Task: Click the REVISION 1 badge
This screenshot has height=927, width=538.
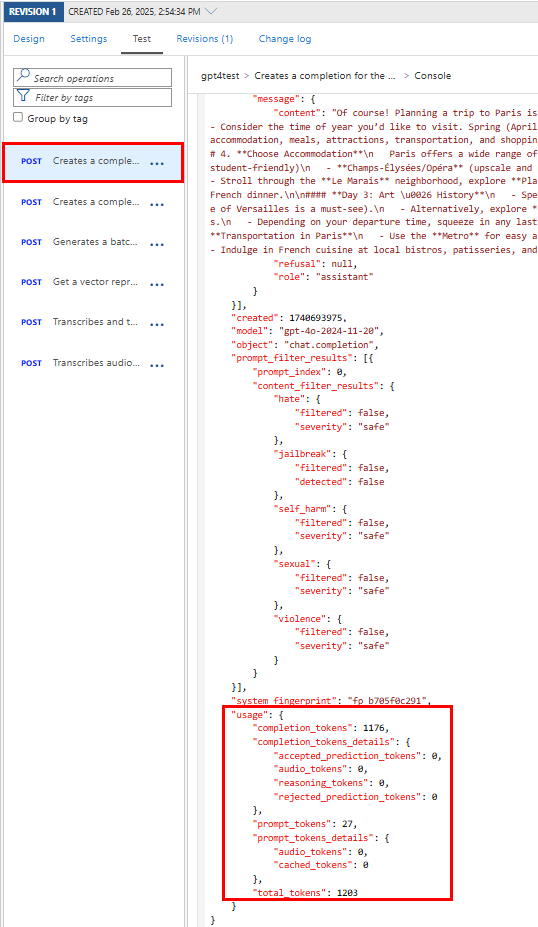Action: (33, 11)
